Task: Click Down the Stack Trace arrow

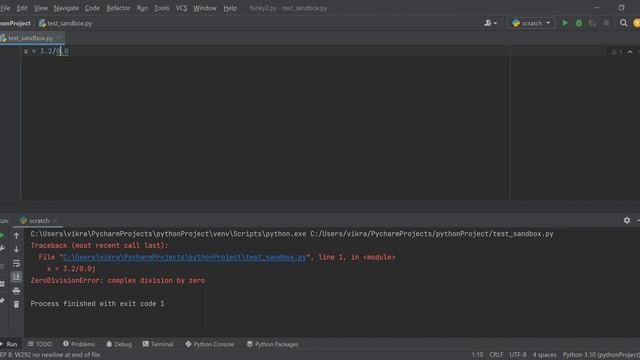Action: tap(16, 249)
